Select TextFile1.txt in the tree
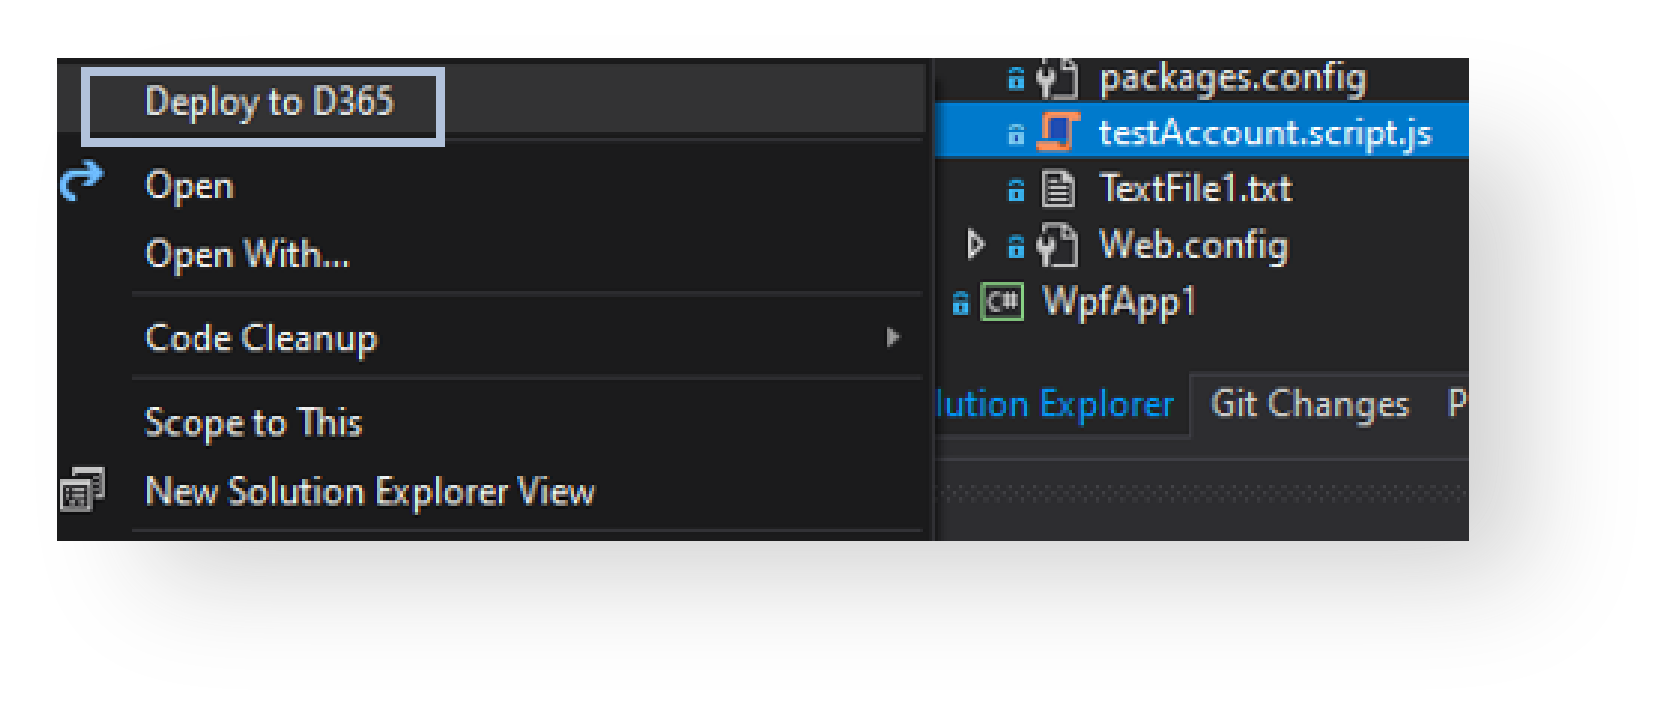This screenshot has height=725, width=1674. (1195, 188)
